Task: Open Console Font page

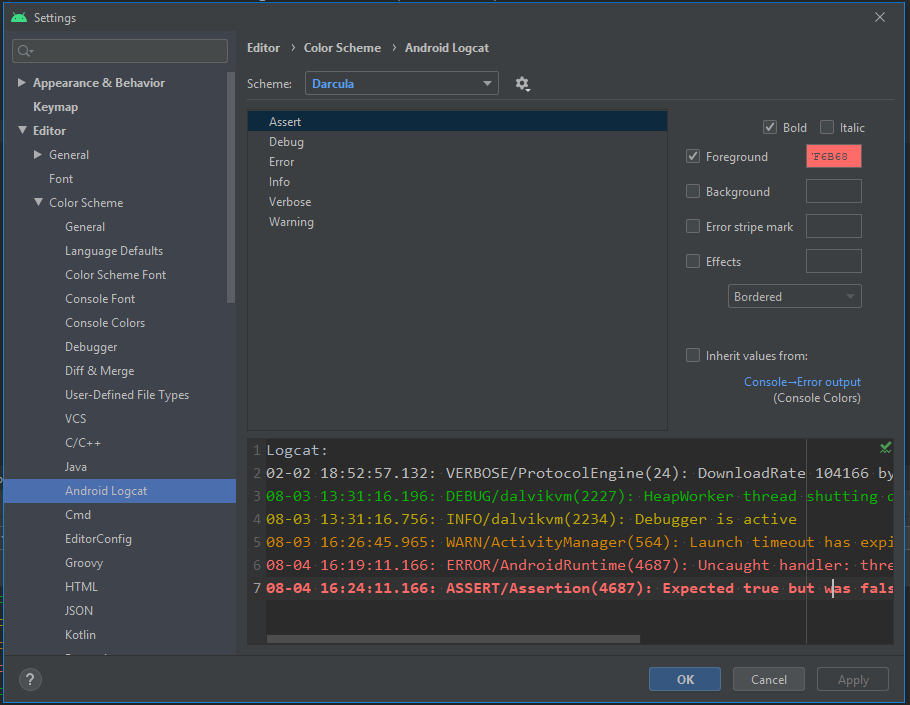Action: pyautogui.click(x=100, y=299)
